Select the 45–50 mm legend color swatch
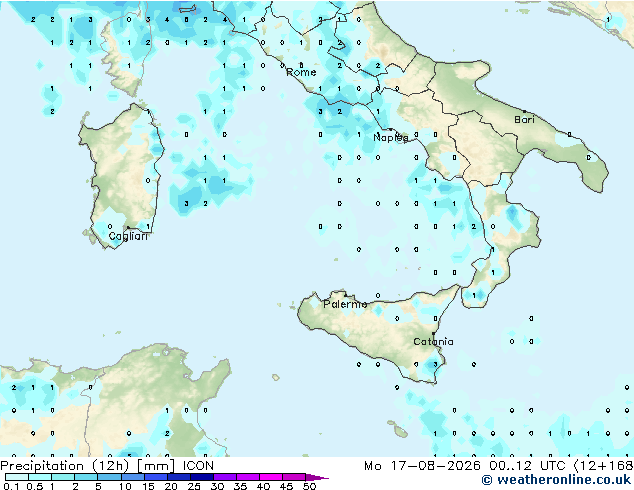The height and width of the screenshot is (490, 634). pos(294,477)
